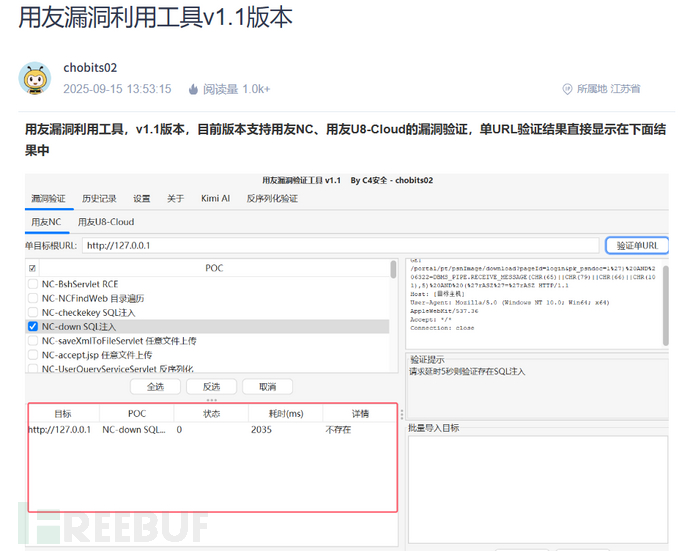The height and width of the screenshot is (551, 690).
Task: Click the 单目标根URL input field
Action: (x=340, y=245)
